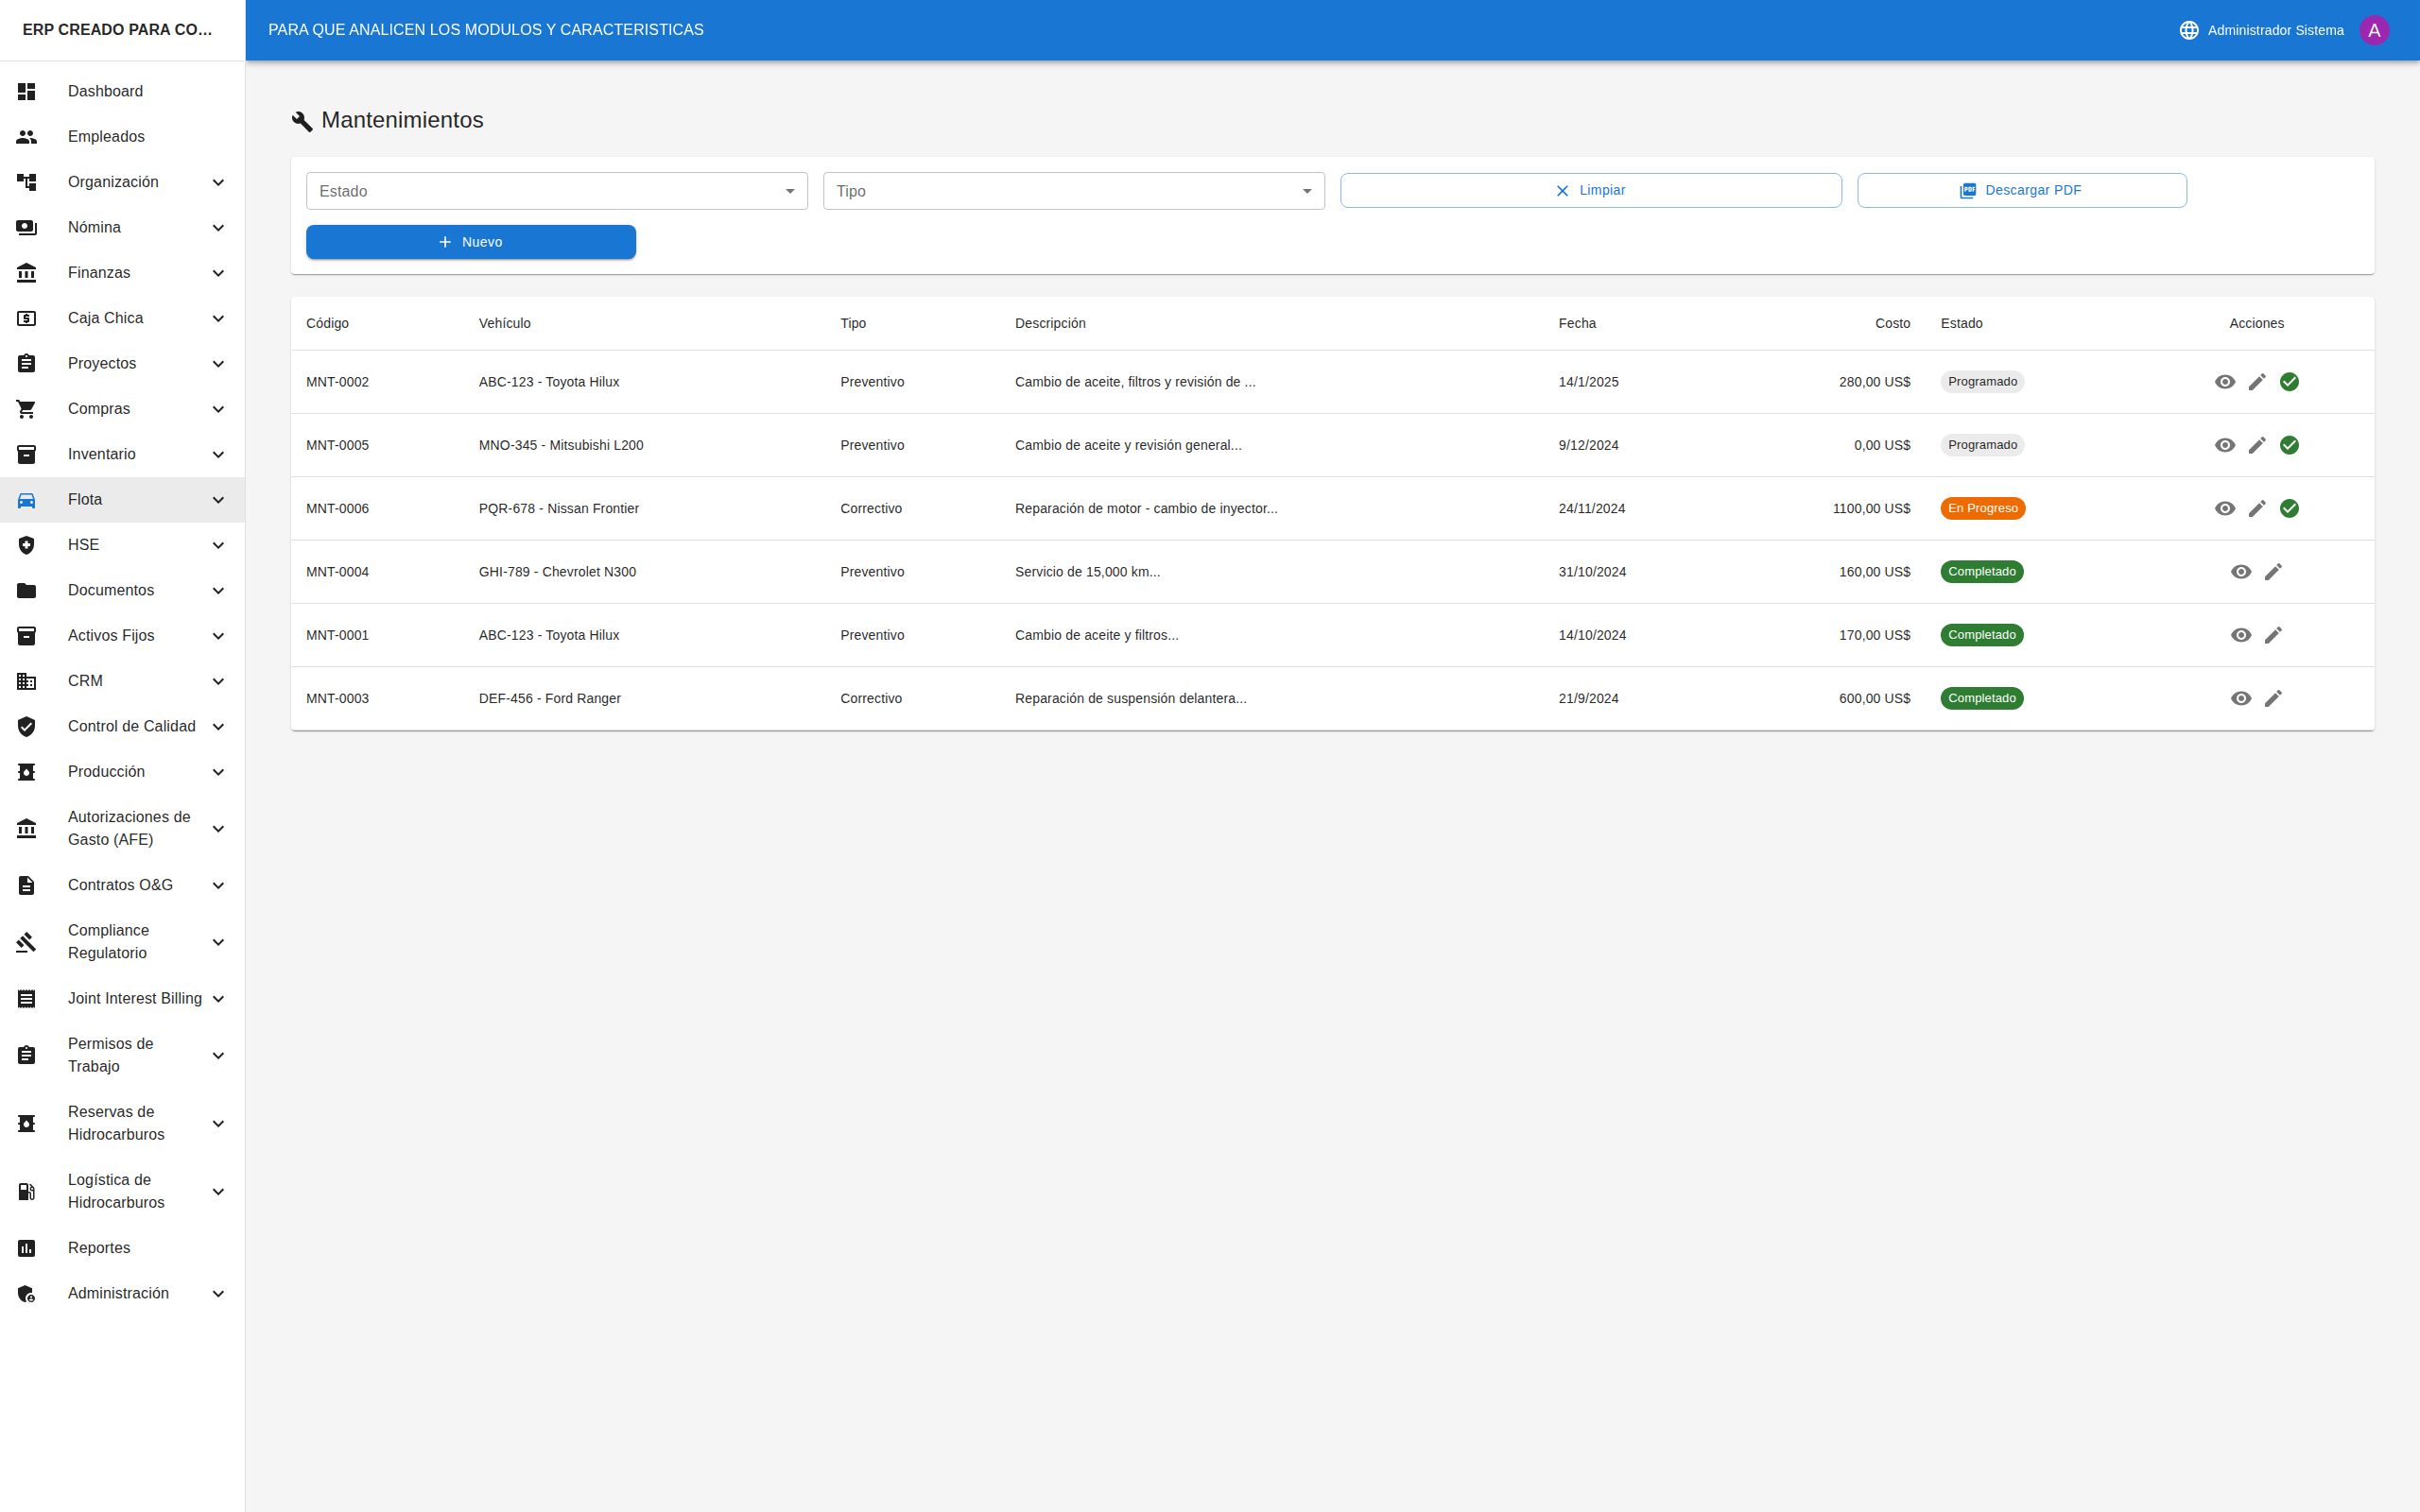
Task: Open the Estado filter dropdown
Action: [x=556, y=191]
